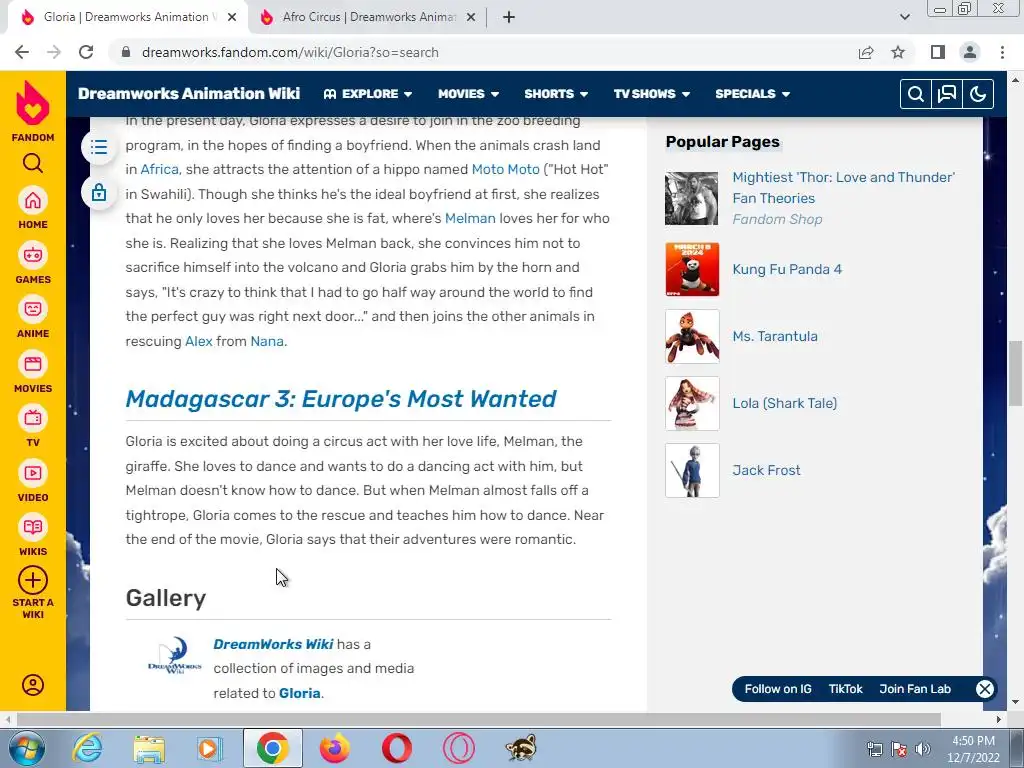Open the Fandom sidebar search icon

tap(33, 163)
